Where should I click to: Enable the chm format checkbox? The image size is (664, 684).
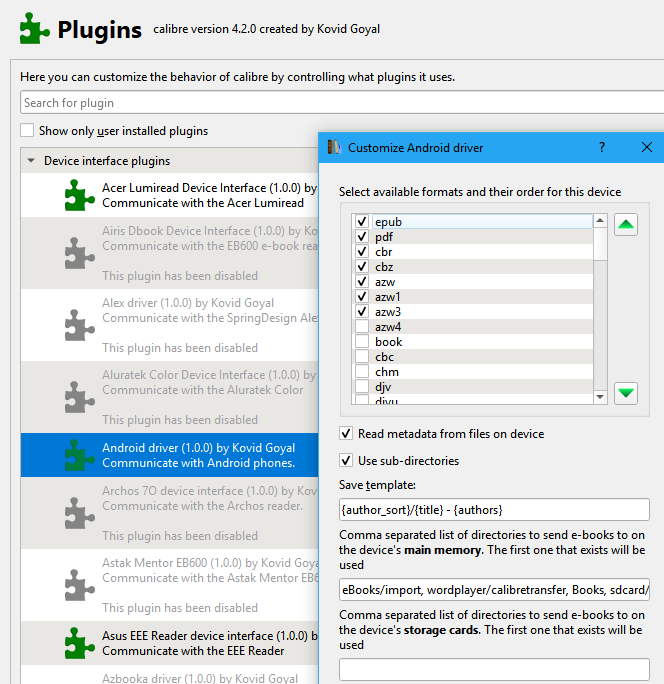click(x=362, y=372)
